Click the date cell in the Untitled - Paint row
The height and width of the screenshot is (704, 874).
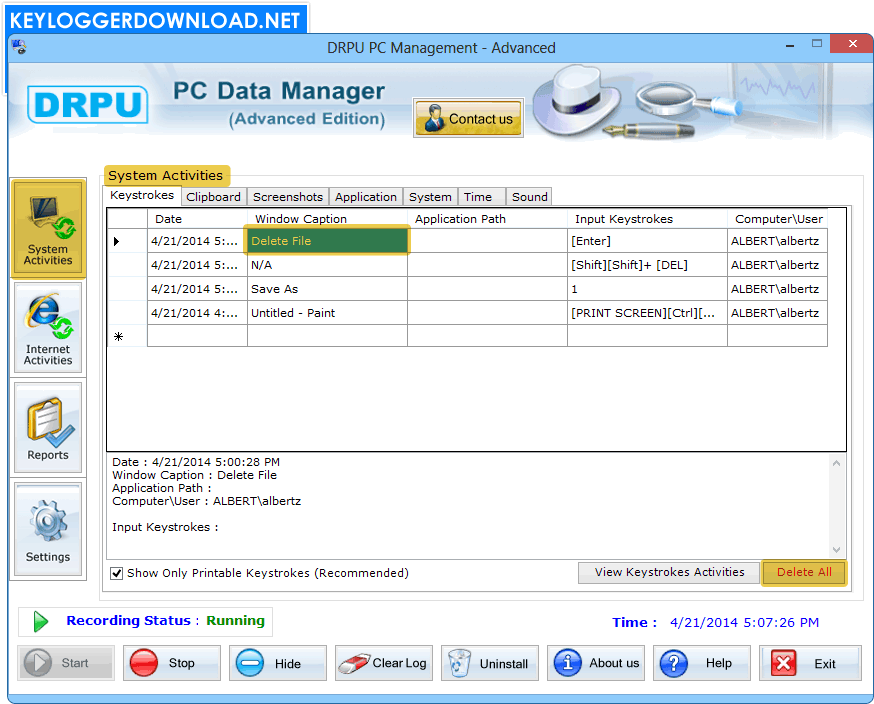click(197, 313)
